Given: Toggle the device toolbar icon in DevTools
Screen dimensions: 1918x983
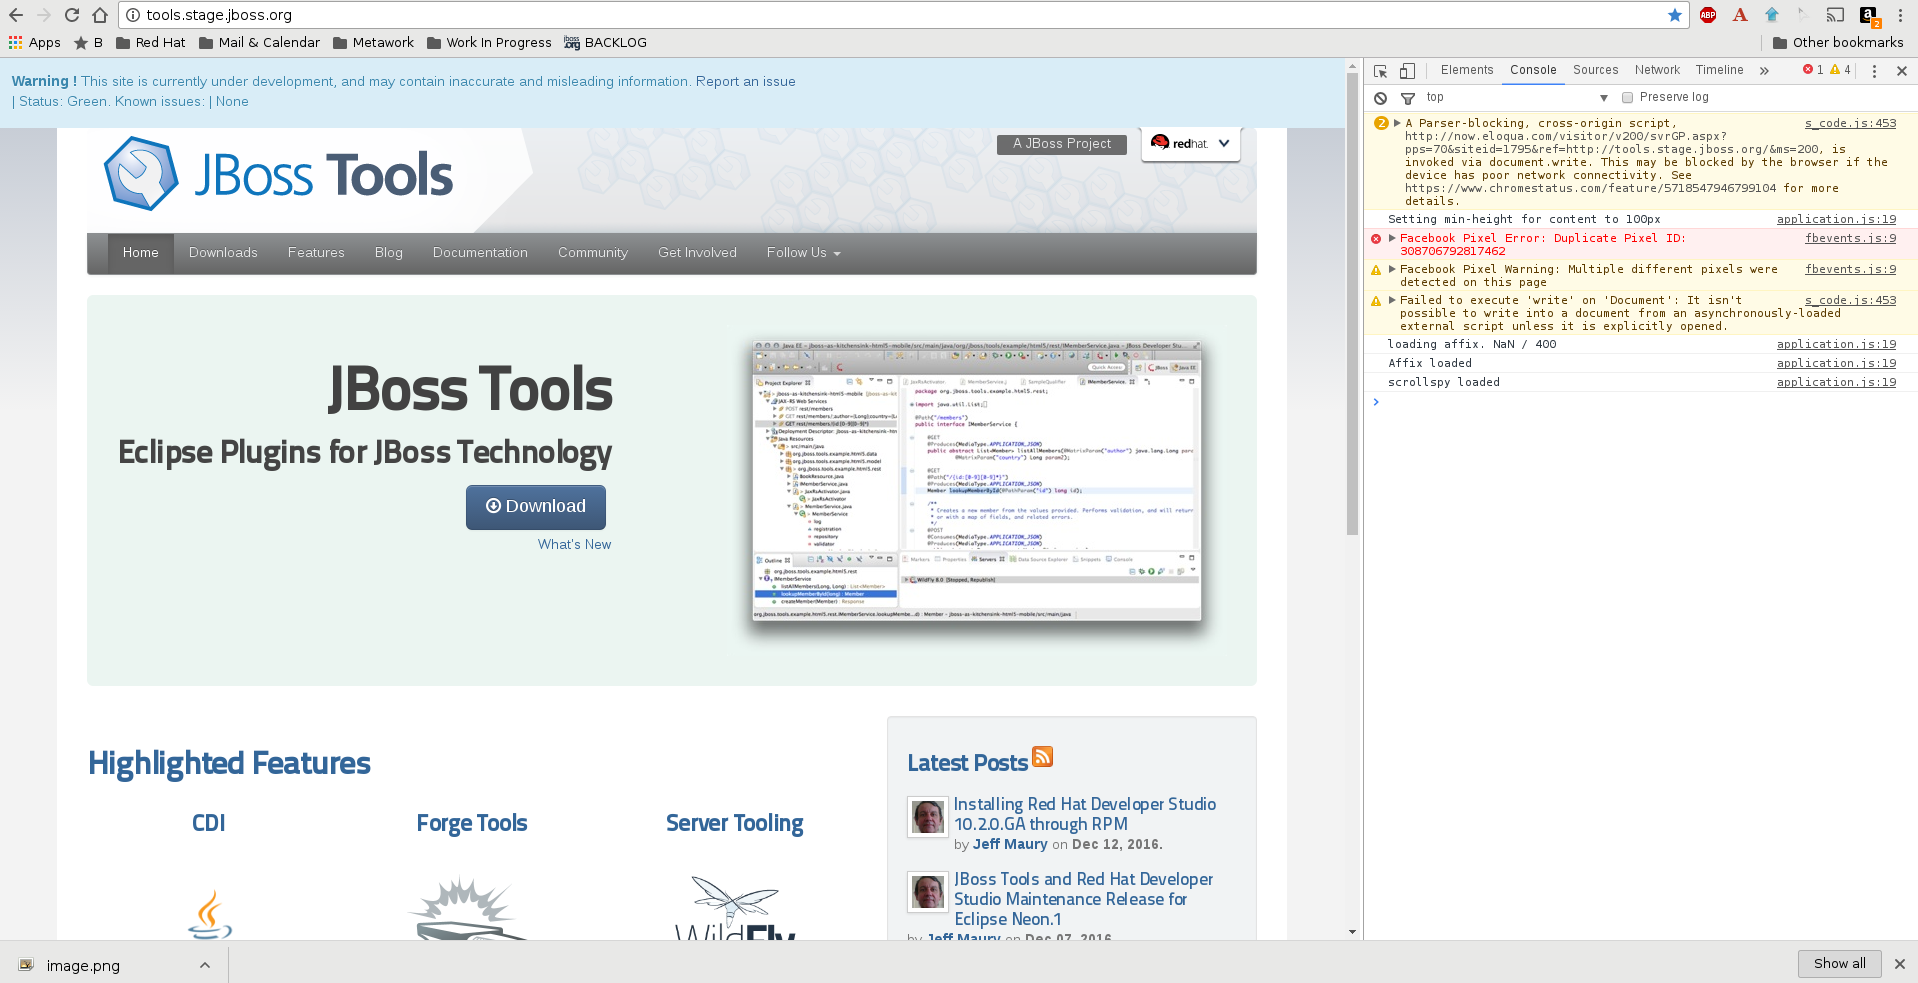Looking at the screenshot, I should pos(1407,71).
